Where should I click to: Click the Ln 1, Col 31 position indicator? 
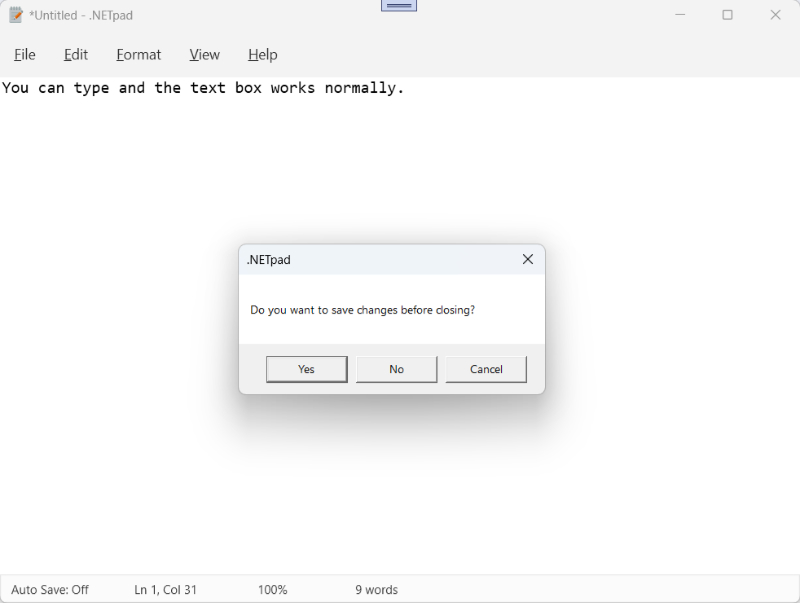pos(165,590)
